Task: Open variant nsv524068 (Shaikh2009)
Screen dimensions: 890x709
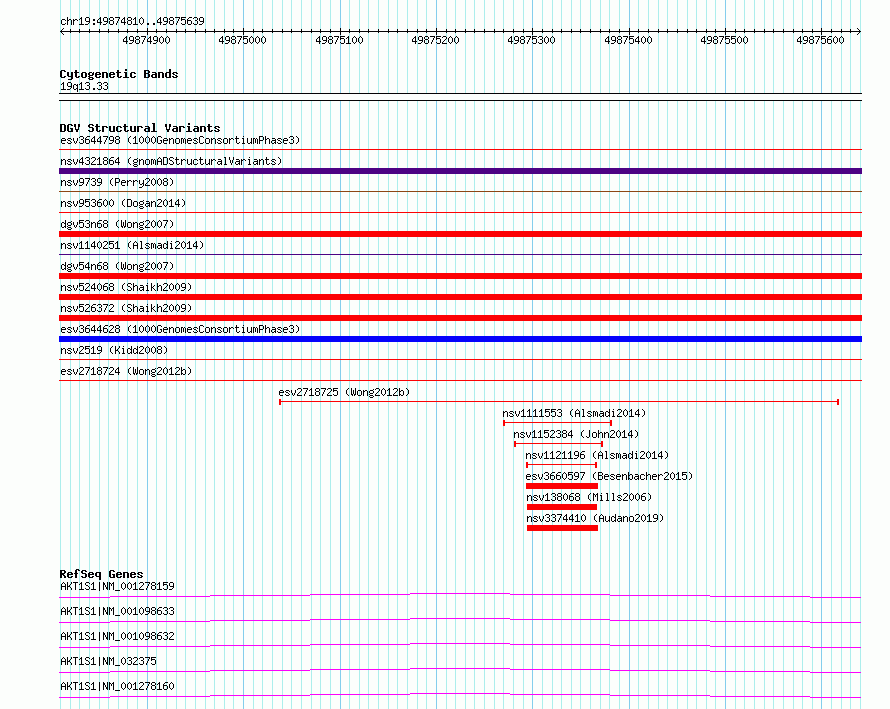Action: pyautogui.click(x=126, y=287)
